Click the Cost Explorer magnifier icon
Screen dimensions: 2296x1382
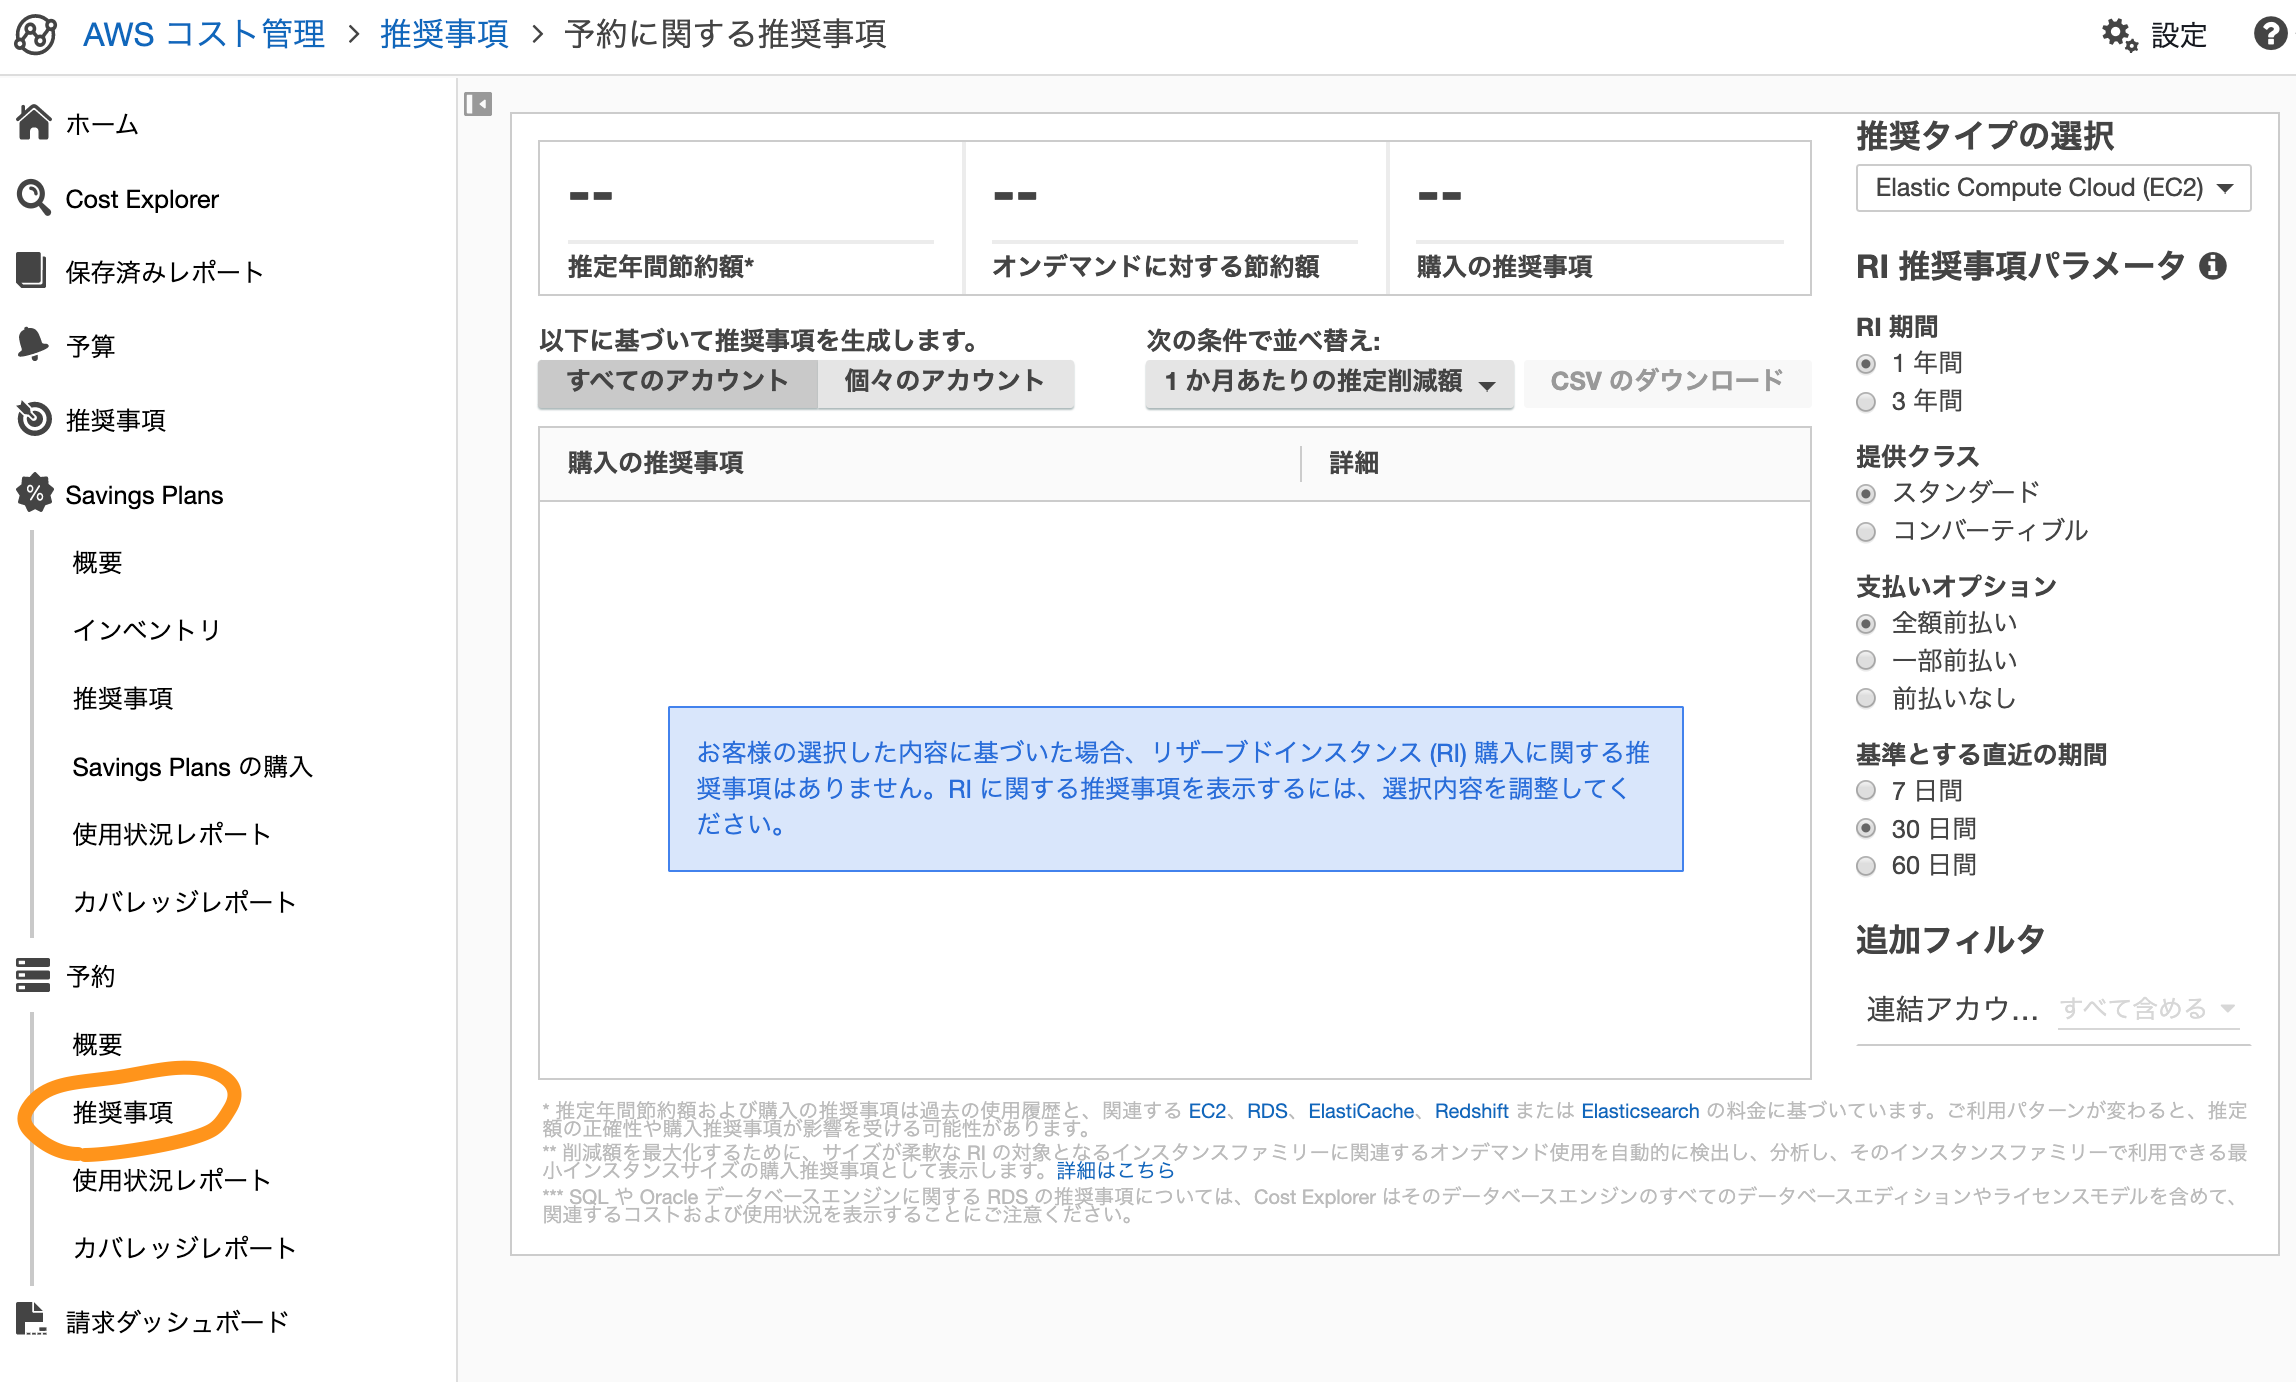[34, 197]
